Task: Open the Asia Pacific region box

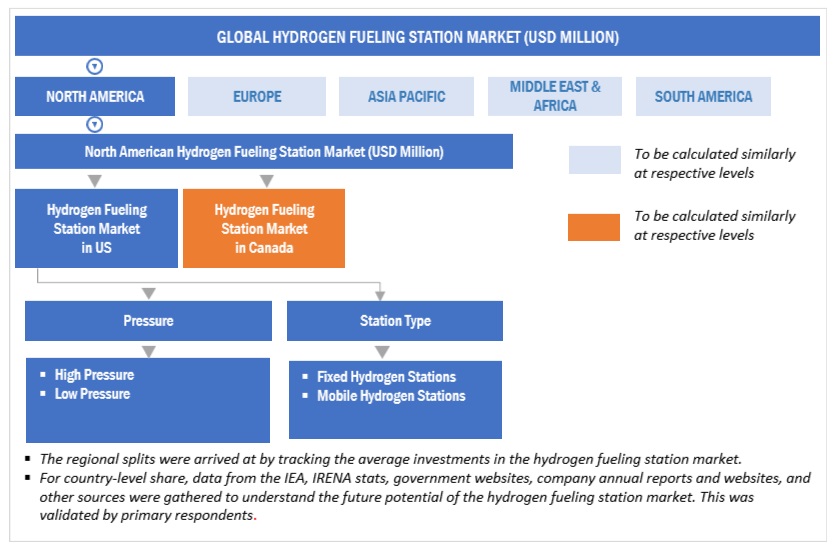Action: tap(406, 96)
